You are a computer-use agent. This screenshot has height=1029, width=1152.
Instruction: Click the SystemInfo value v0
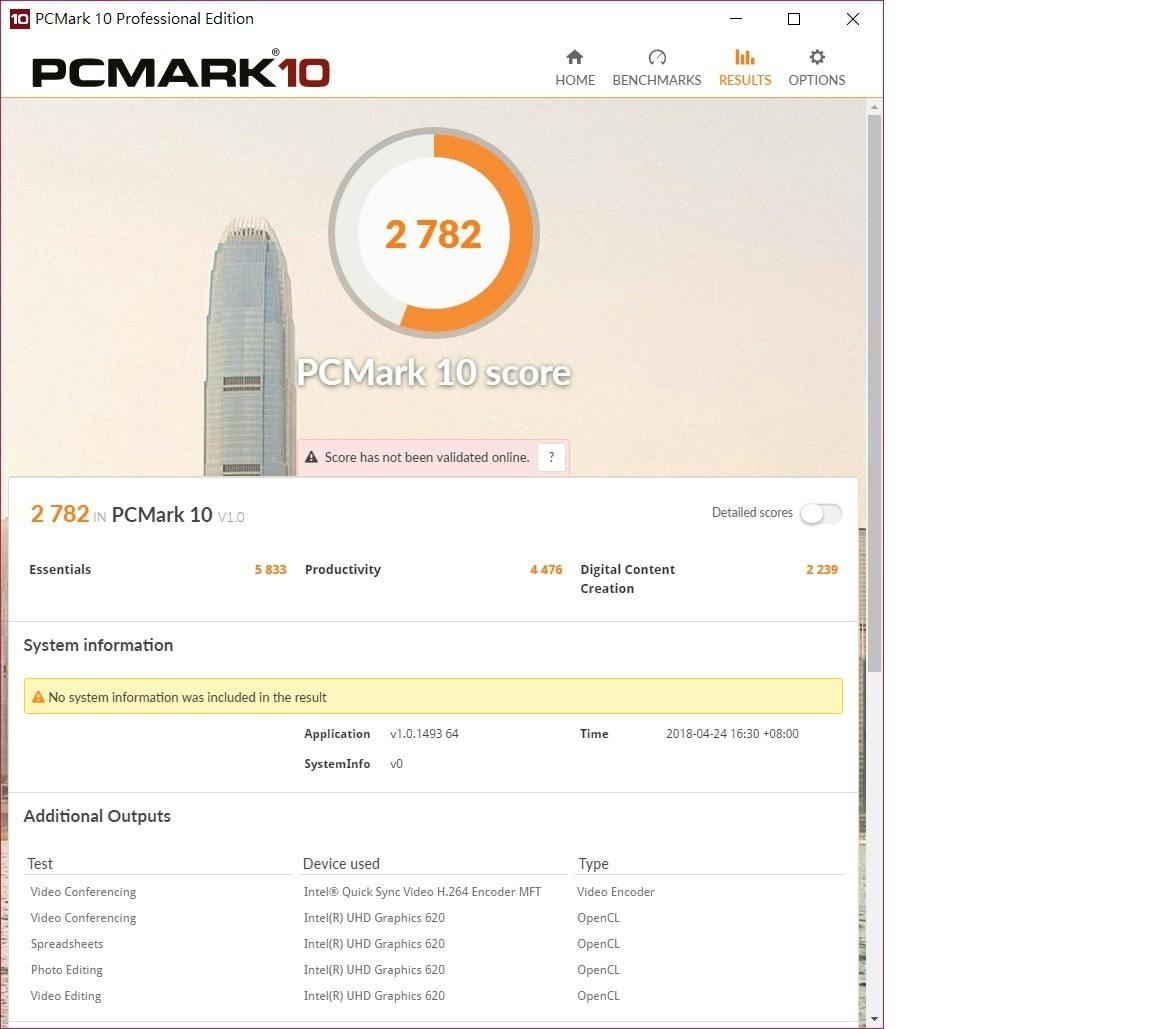tap(396, 764)
